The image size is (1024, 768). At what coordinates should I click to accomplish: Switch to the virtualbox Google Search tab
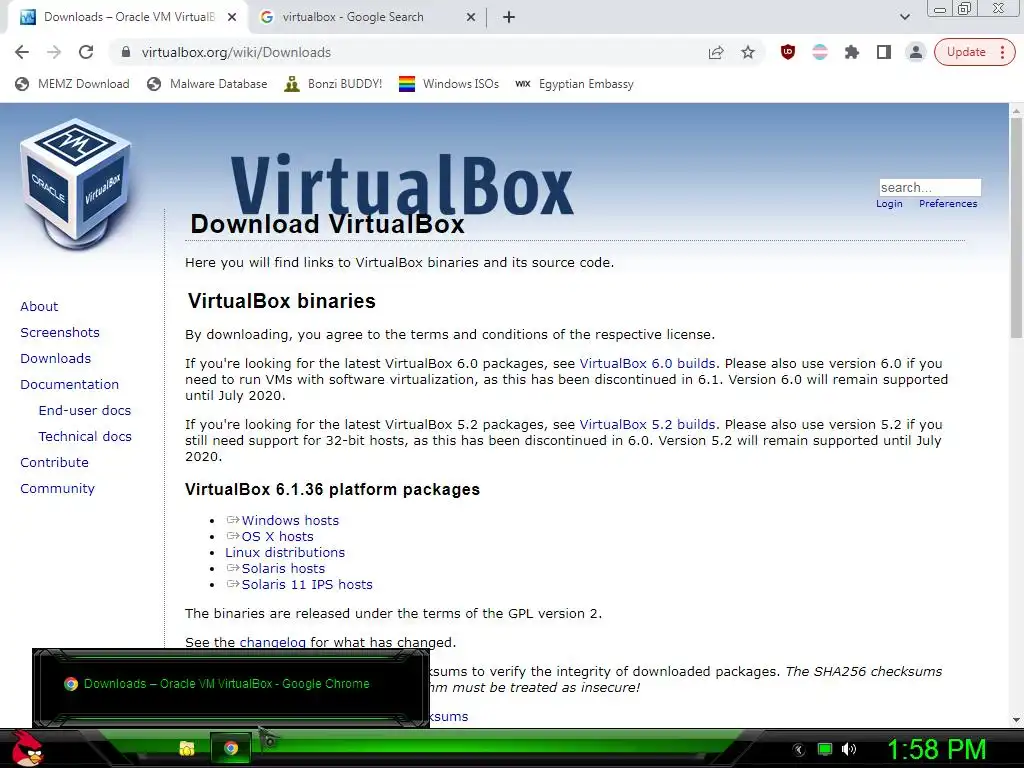(353, 17)
